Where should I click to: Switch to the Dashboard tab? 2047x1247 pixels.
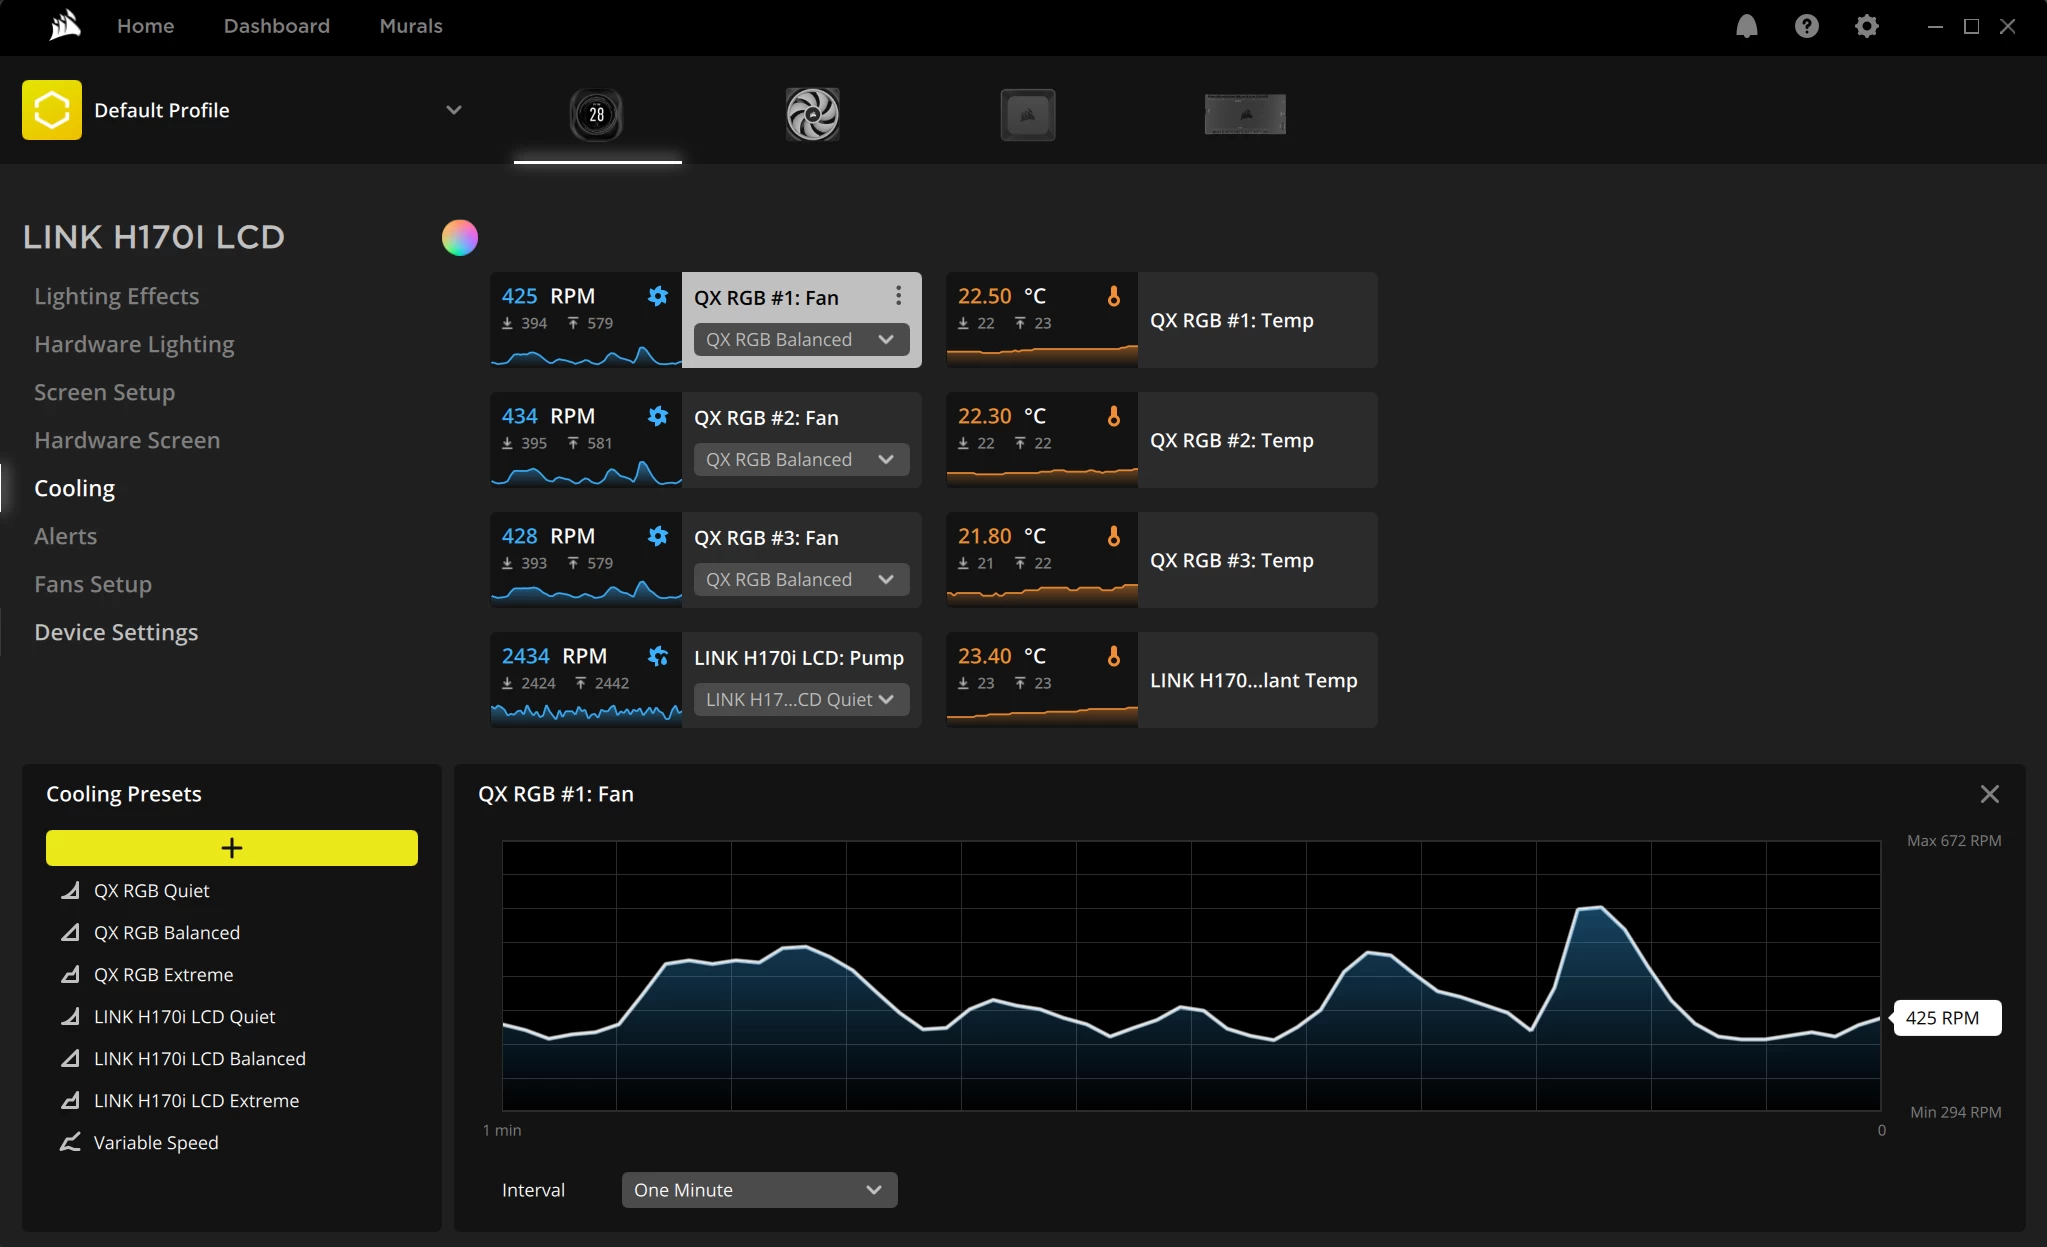(x=276, y=26)
